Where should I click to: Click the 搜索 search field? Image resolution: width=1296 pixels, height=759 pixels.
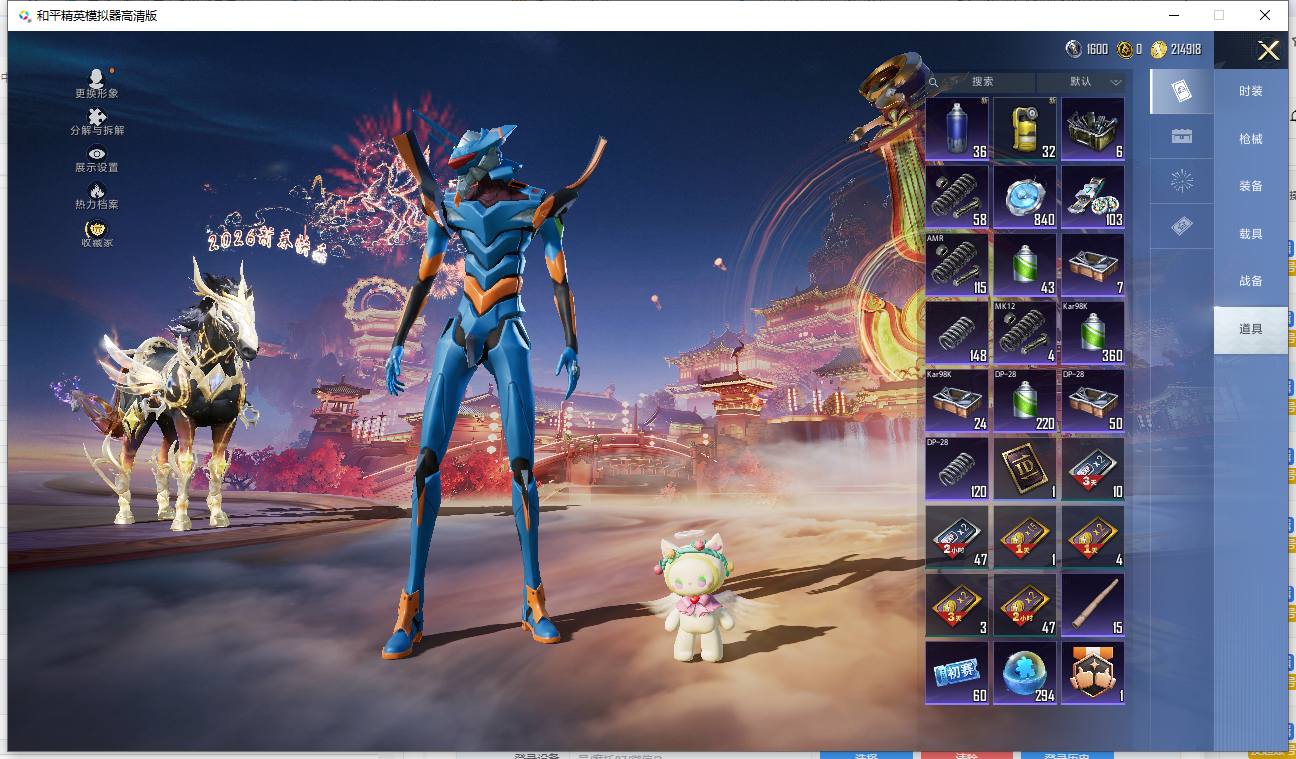point(982,82)
